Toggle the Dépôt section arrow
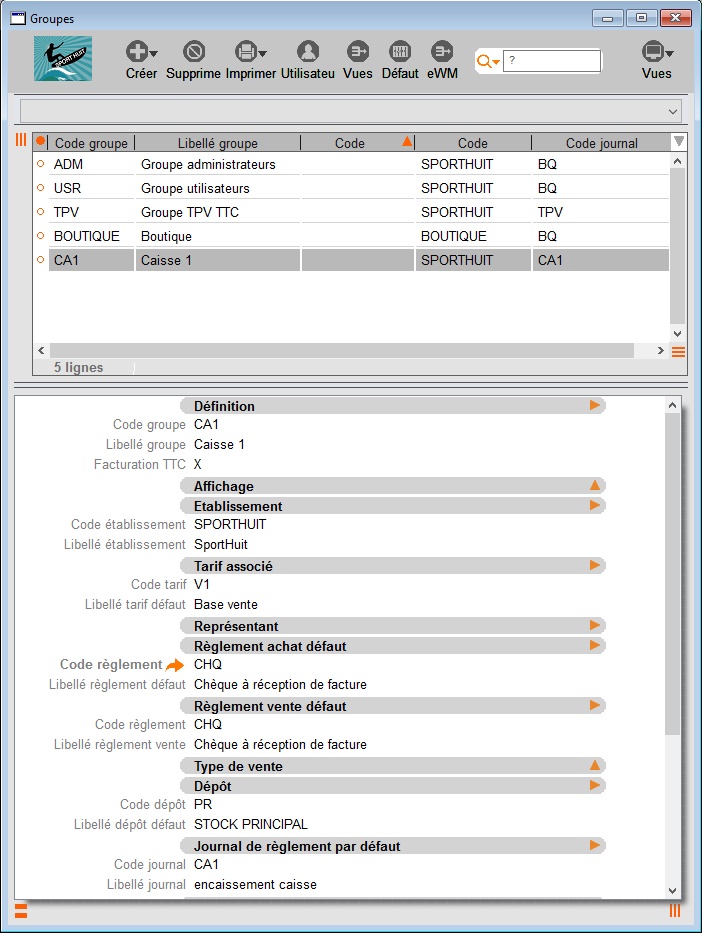702x933 pixels. click(x=594, y=785)
